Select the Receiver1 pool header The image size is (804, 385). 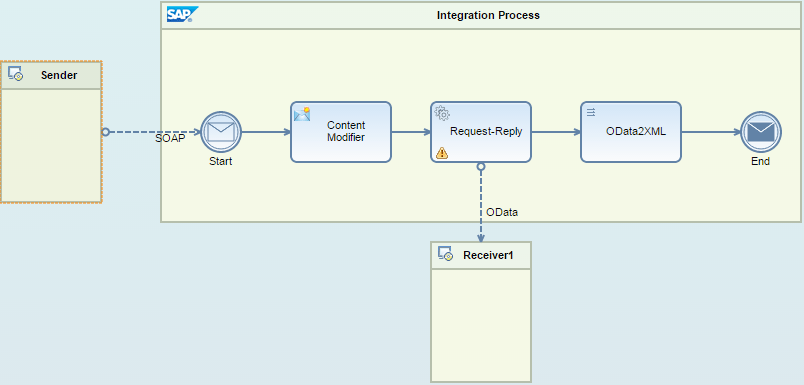click(480, 255)
